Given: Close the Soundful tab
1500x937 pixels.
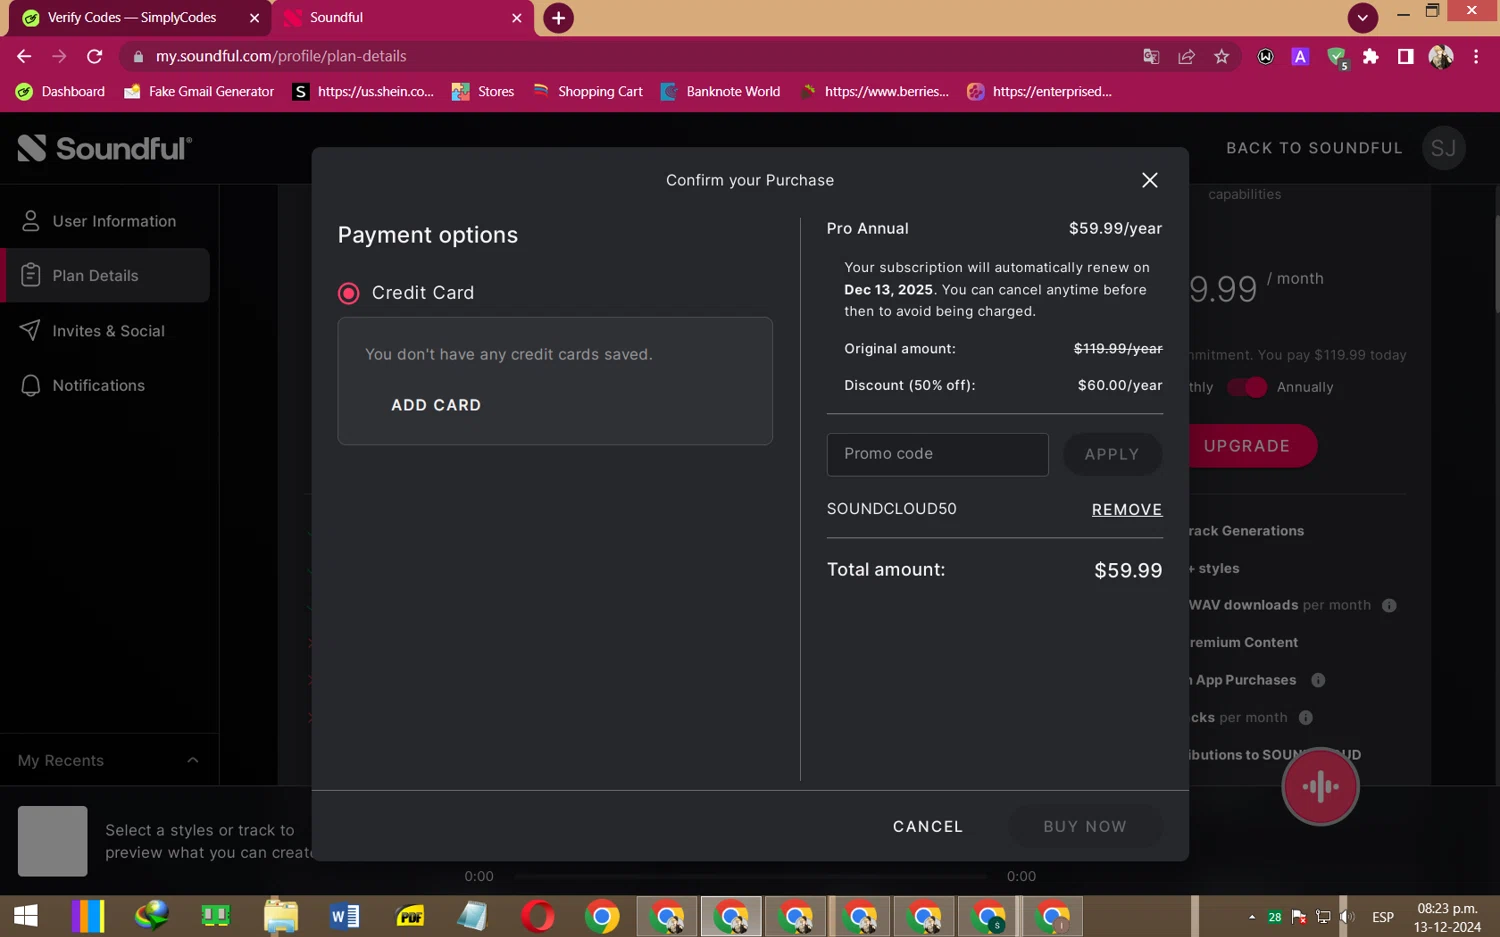Looking at the screenshot, I should click(x=516, y=18).
